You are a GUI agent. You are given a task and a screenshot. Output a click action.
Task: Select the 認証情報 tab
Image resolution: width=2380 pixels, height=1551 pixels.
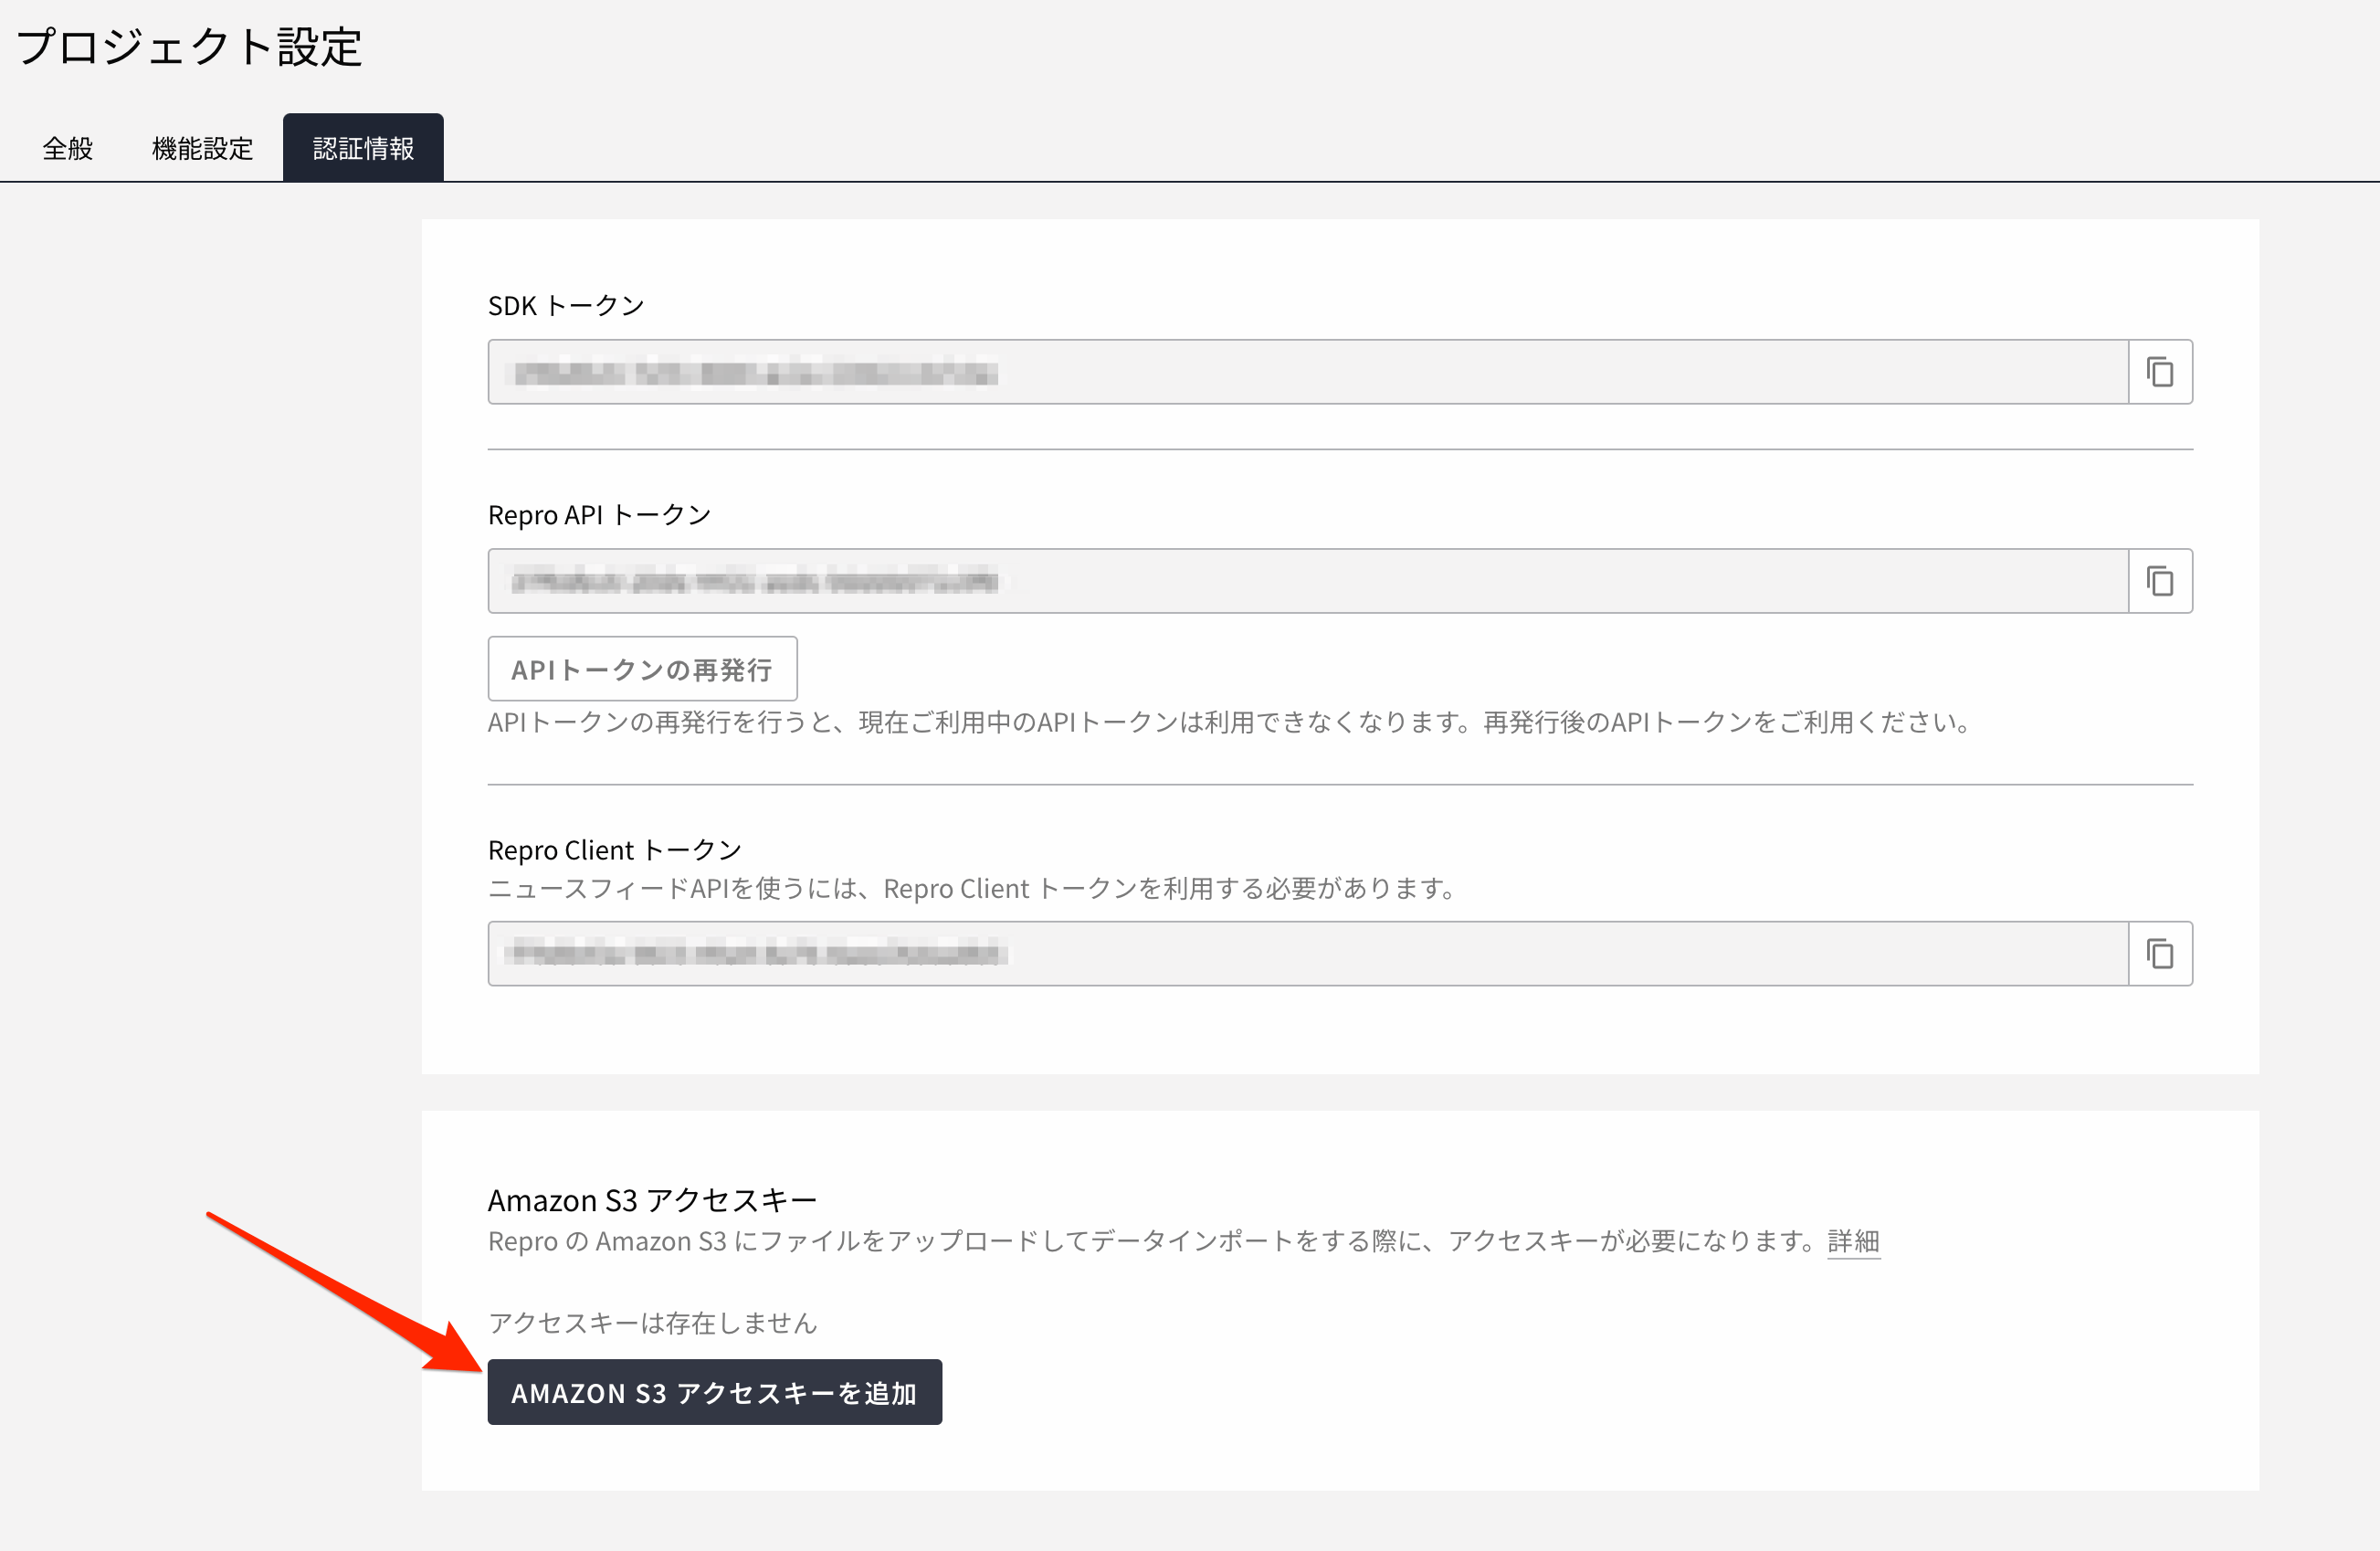tap(363, 148)
